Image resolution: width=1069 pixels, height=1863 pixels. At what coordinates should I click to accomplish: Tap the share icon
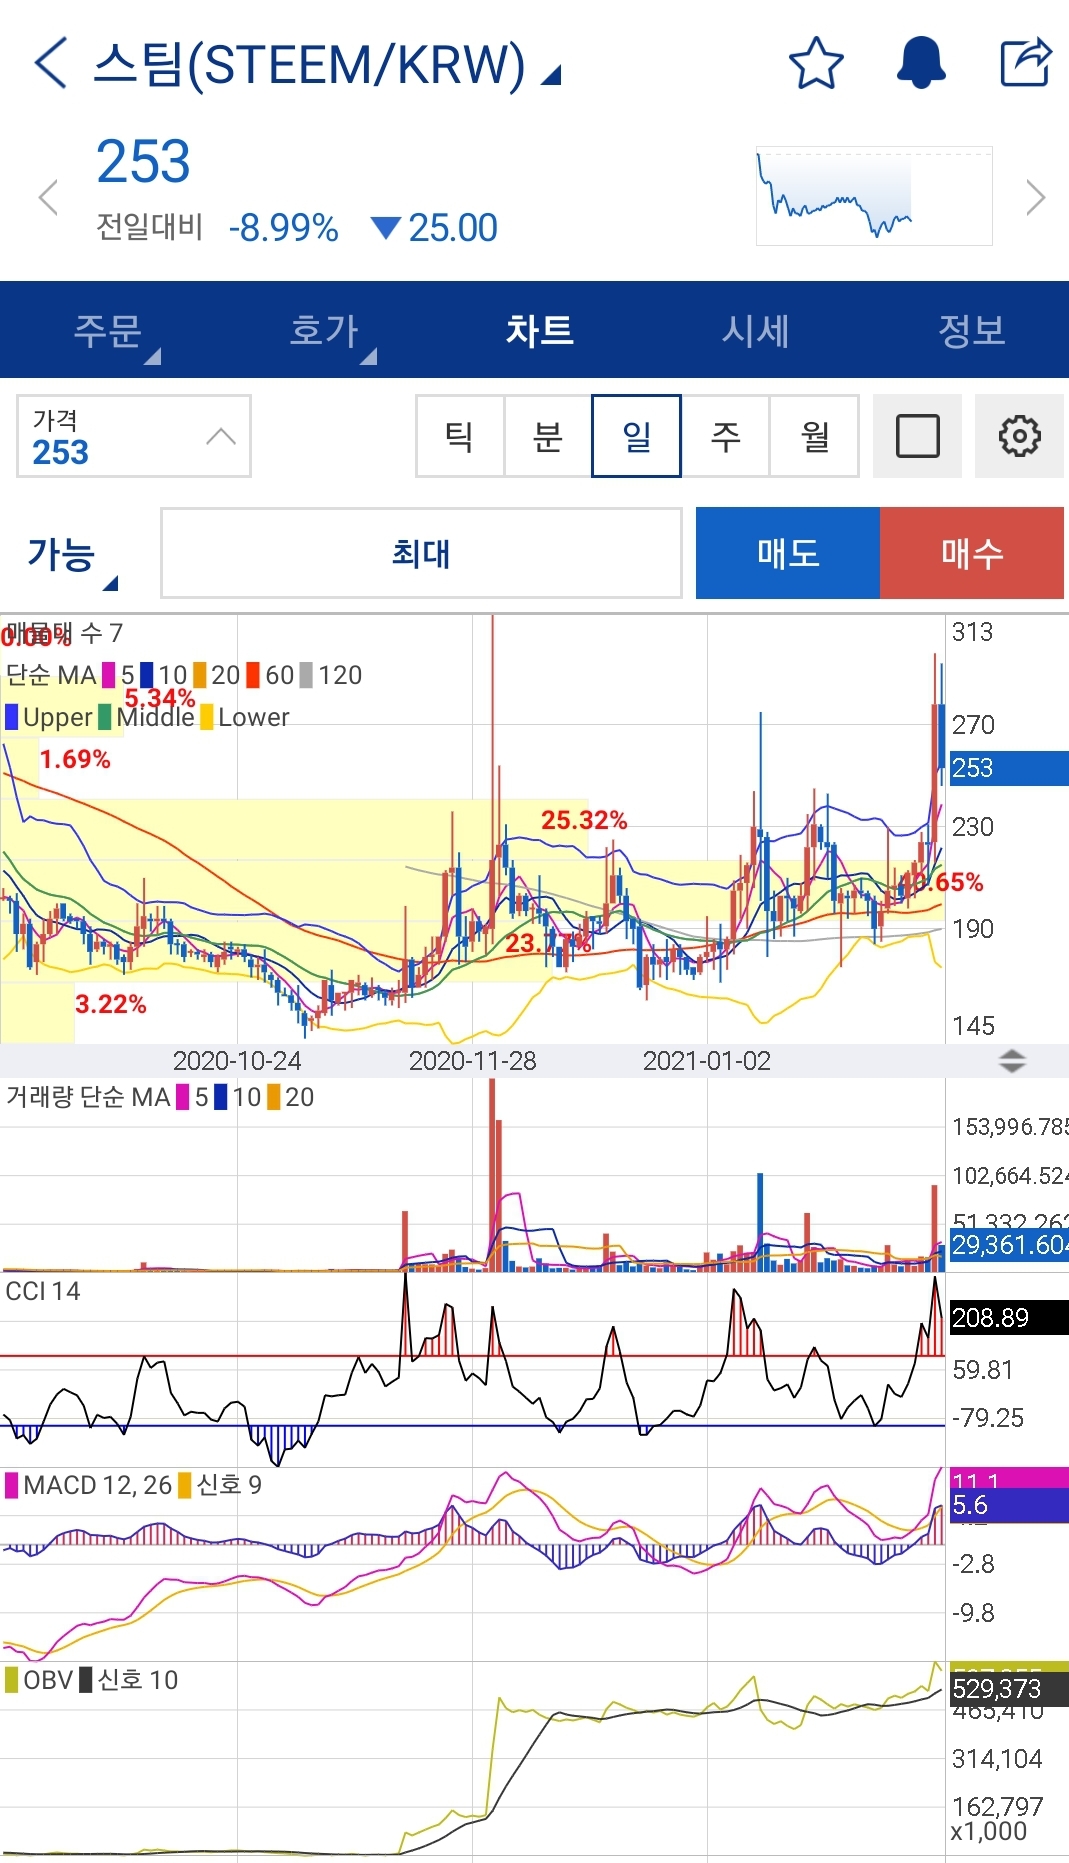(1027, 62)
